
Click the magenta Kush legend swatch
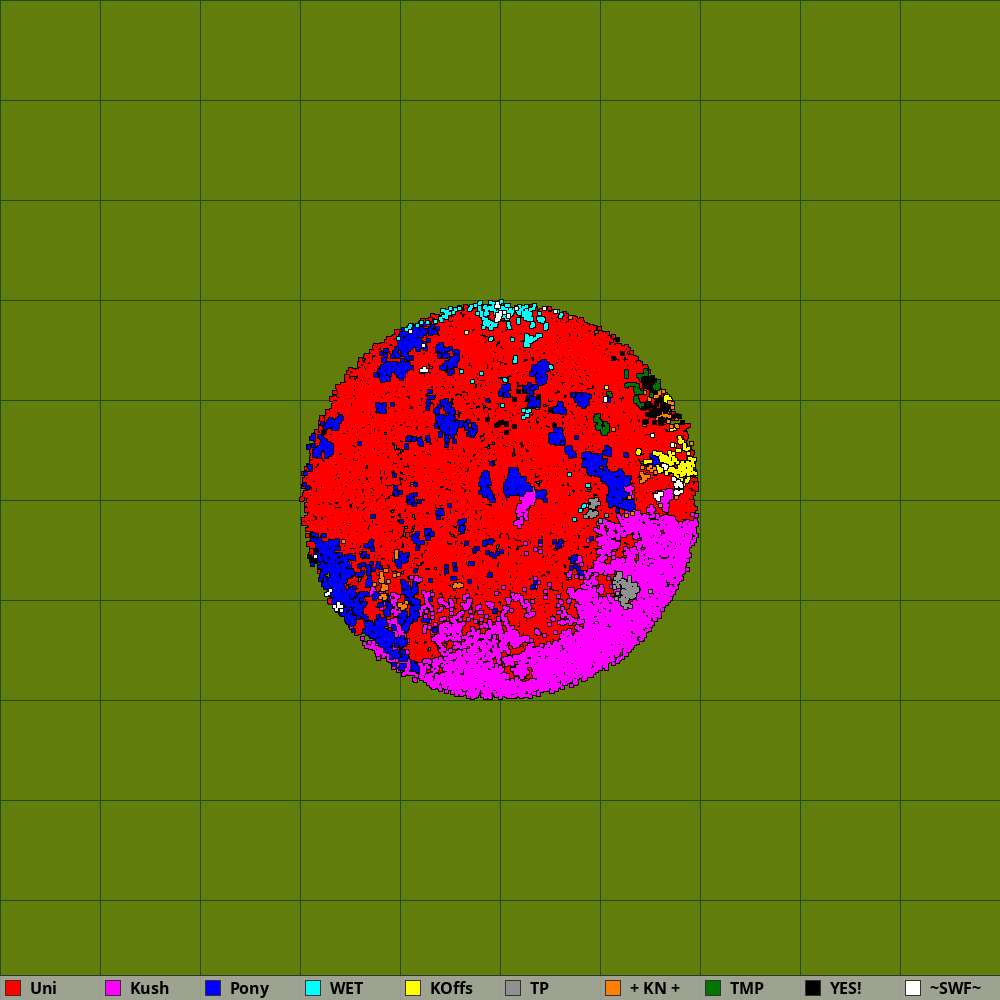click(113, 988)
